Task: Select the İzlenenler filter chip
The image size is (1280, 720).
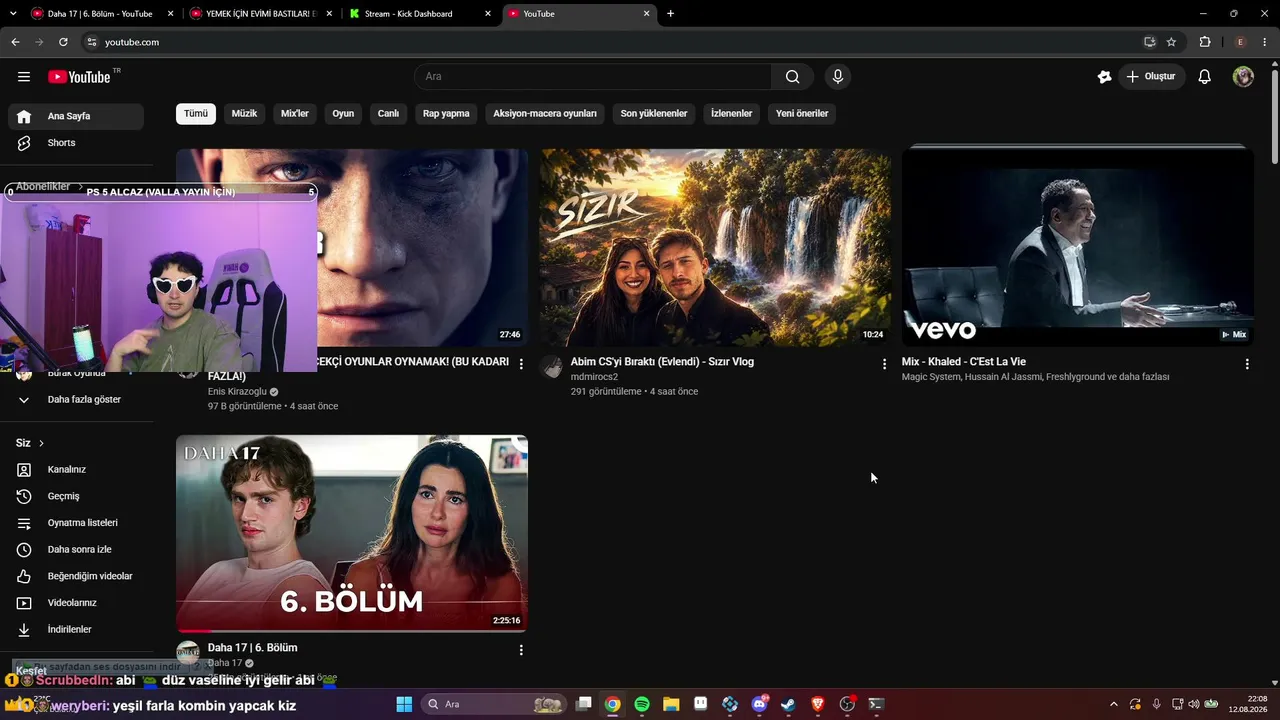Action: pyautogui.click(x=732, y=114)
